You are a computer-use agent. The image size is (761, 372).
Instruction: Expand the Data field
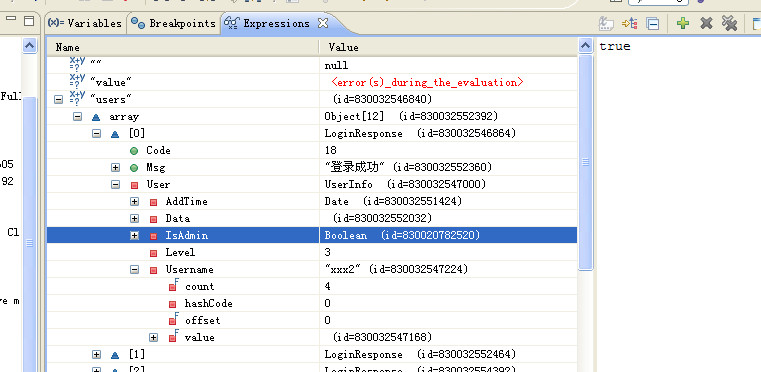[134, 219]
